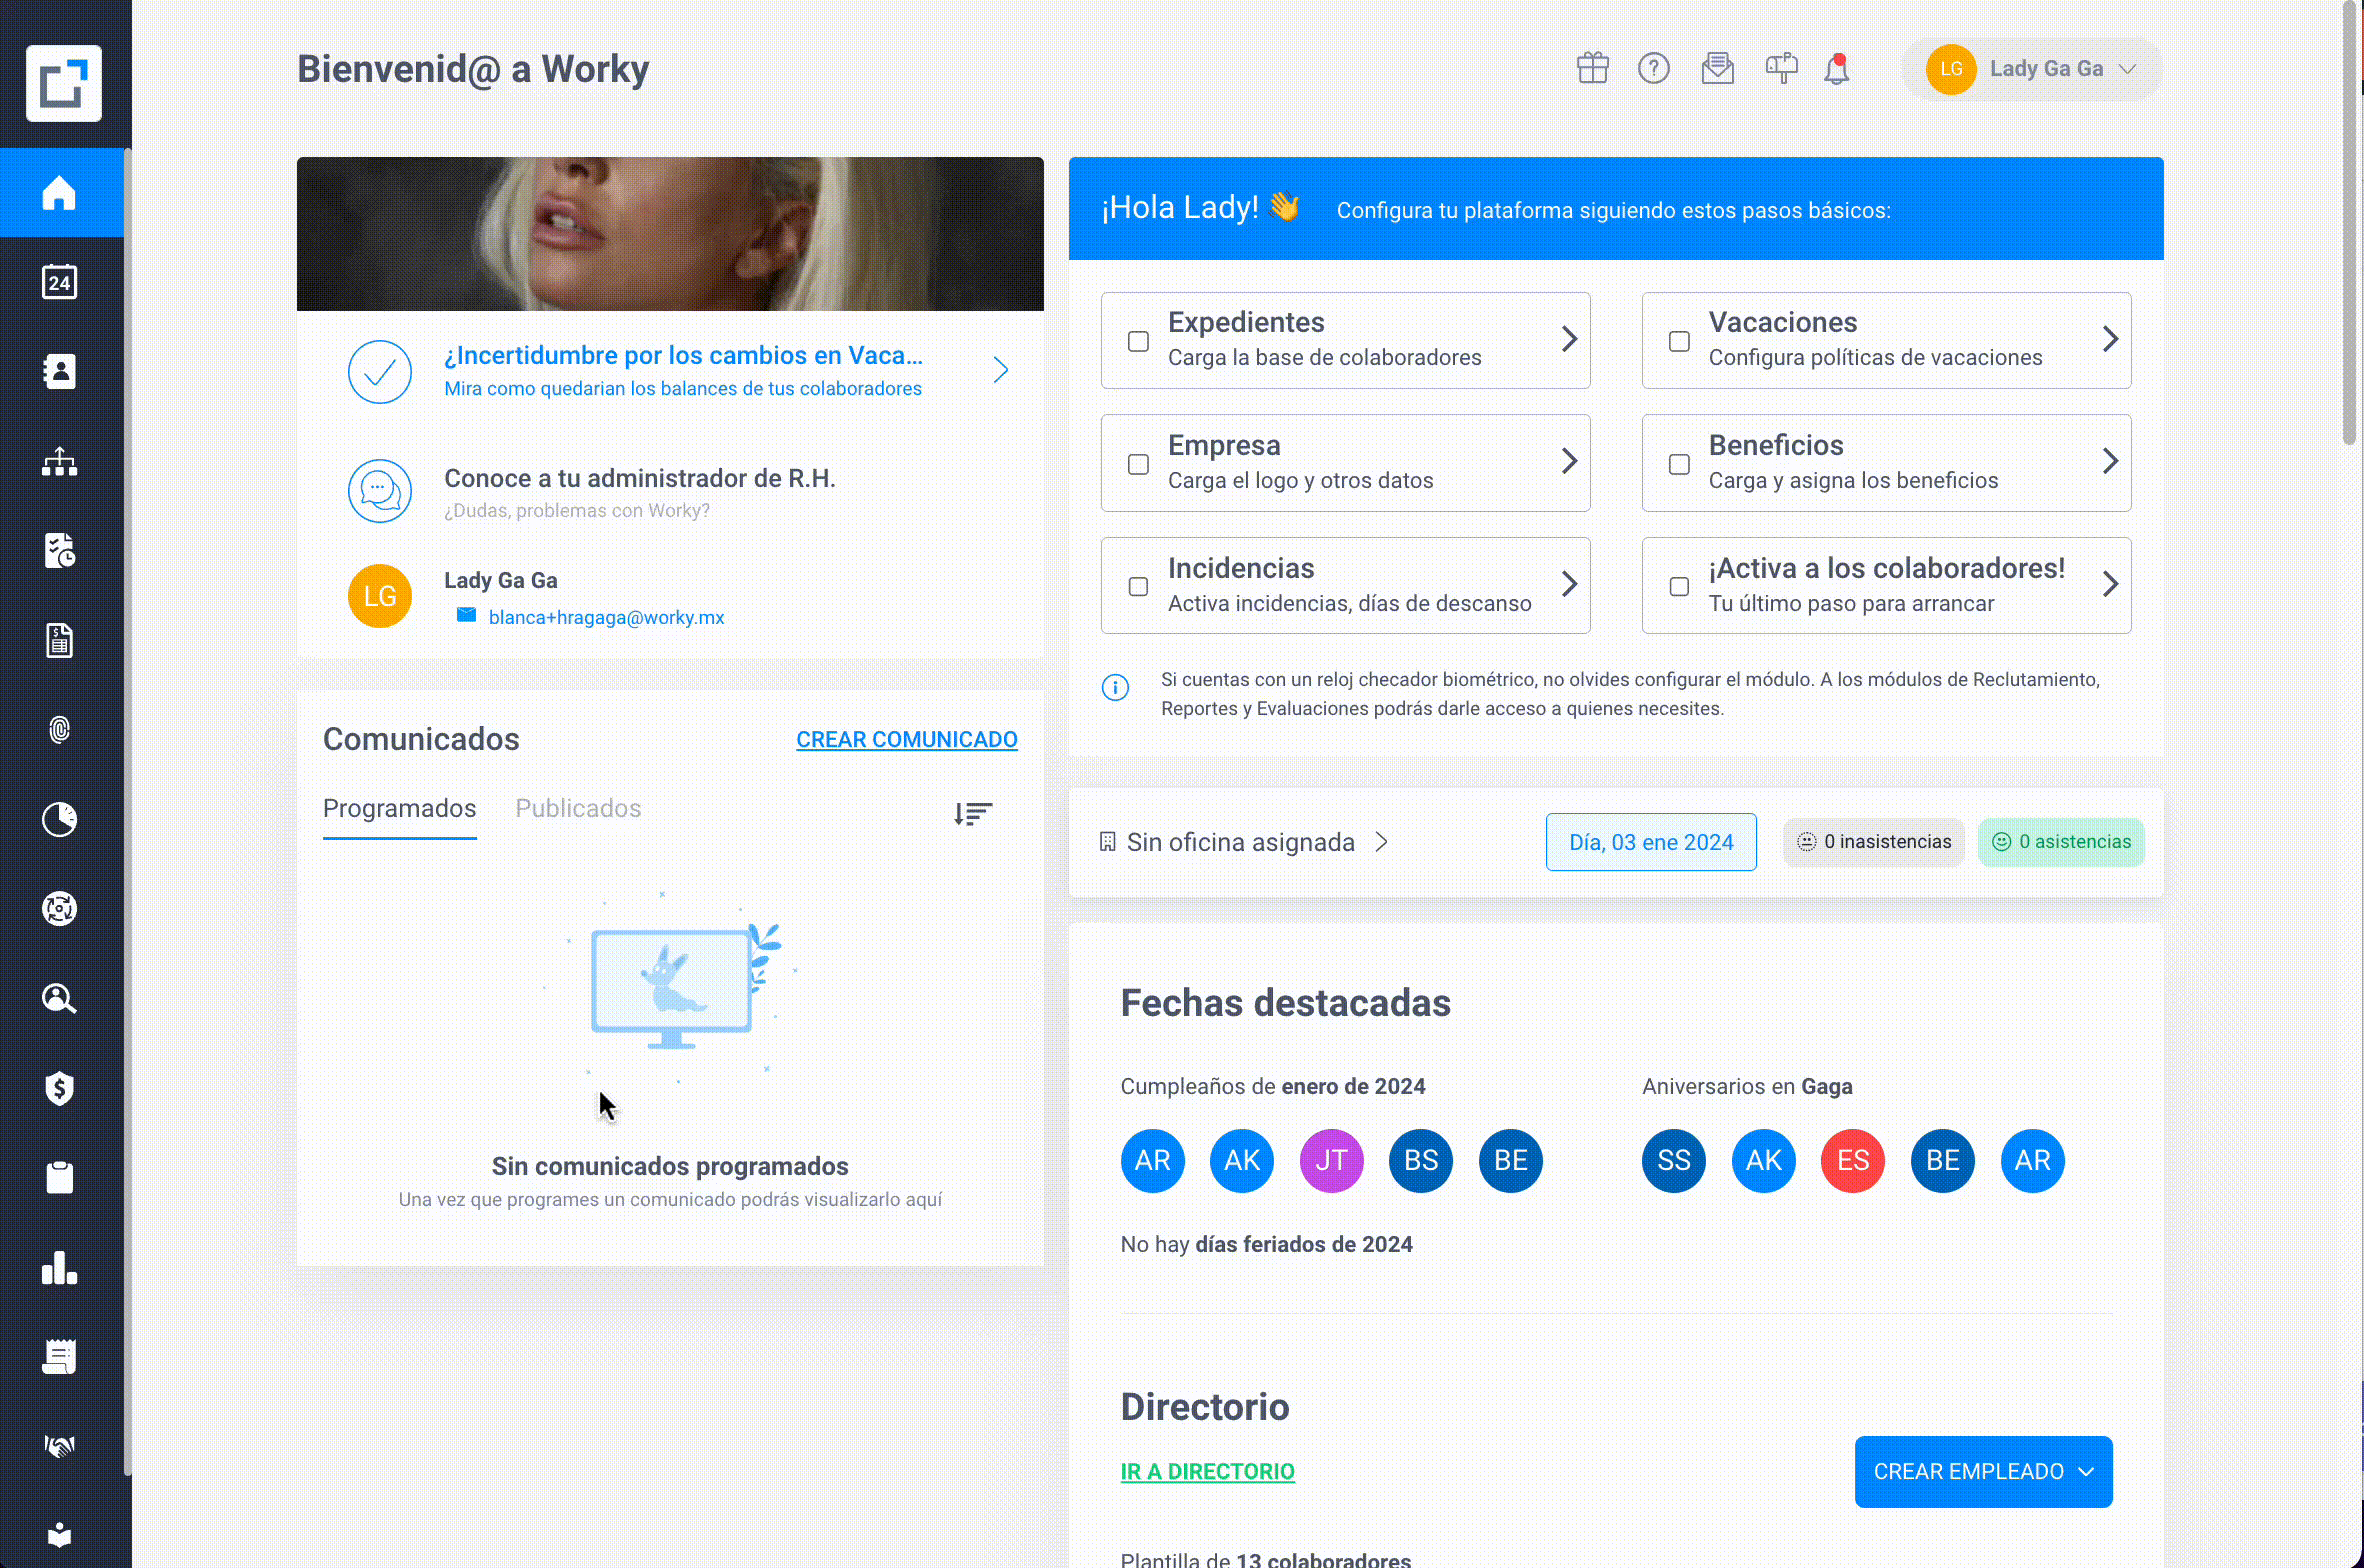Open the reading person sidebar icon

coord(60,1534)
